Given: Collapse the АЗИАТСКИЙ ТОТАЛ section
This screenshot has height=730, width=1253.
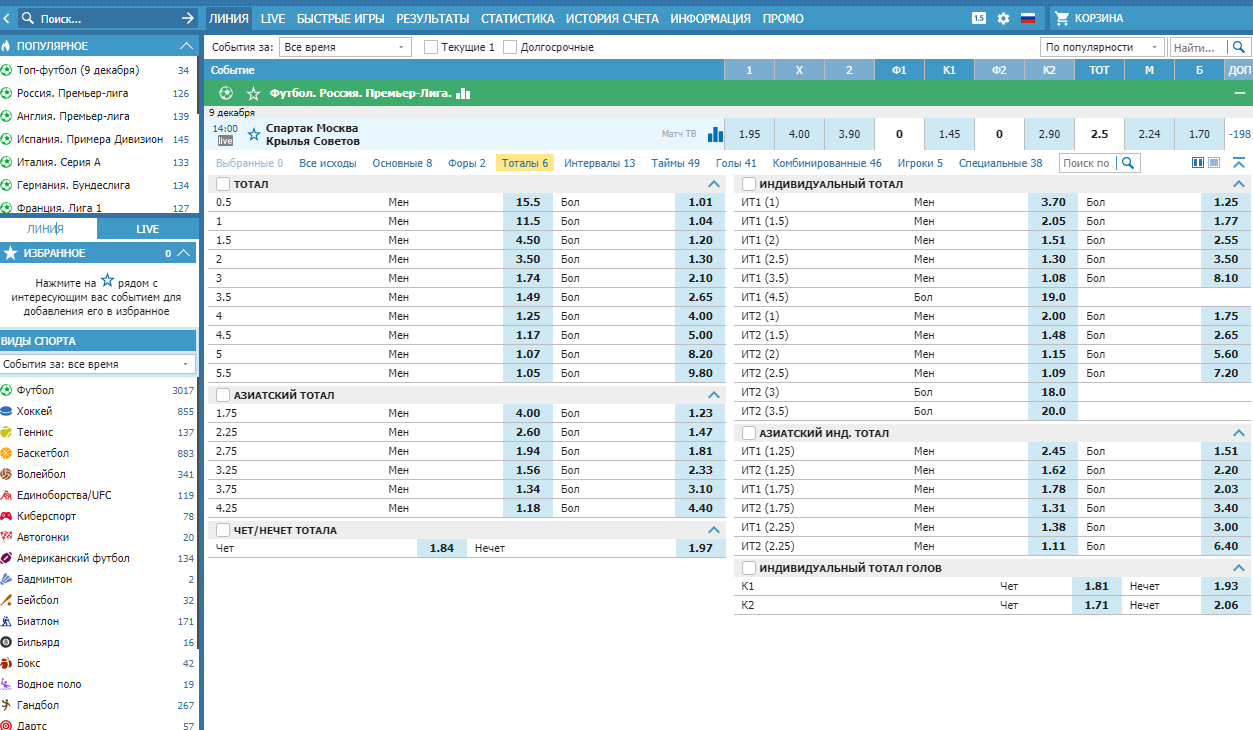Looking at the screenshot, I should pyautogui.click(x=714, y=395).
